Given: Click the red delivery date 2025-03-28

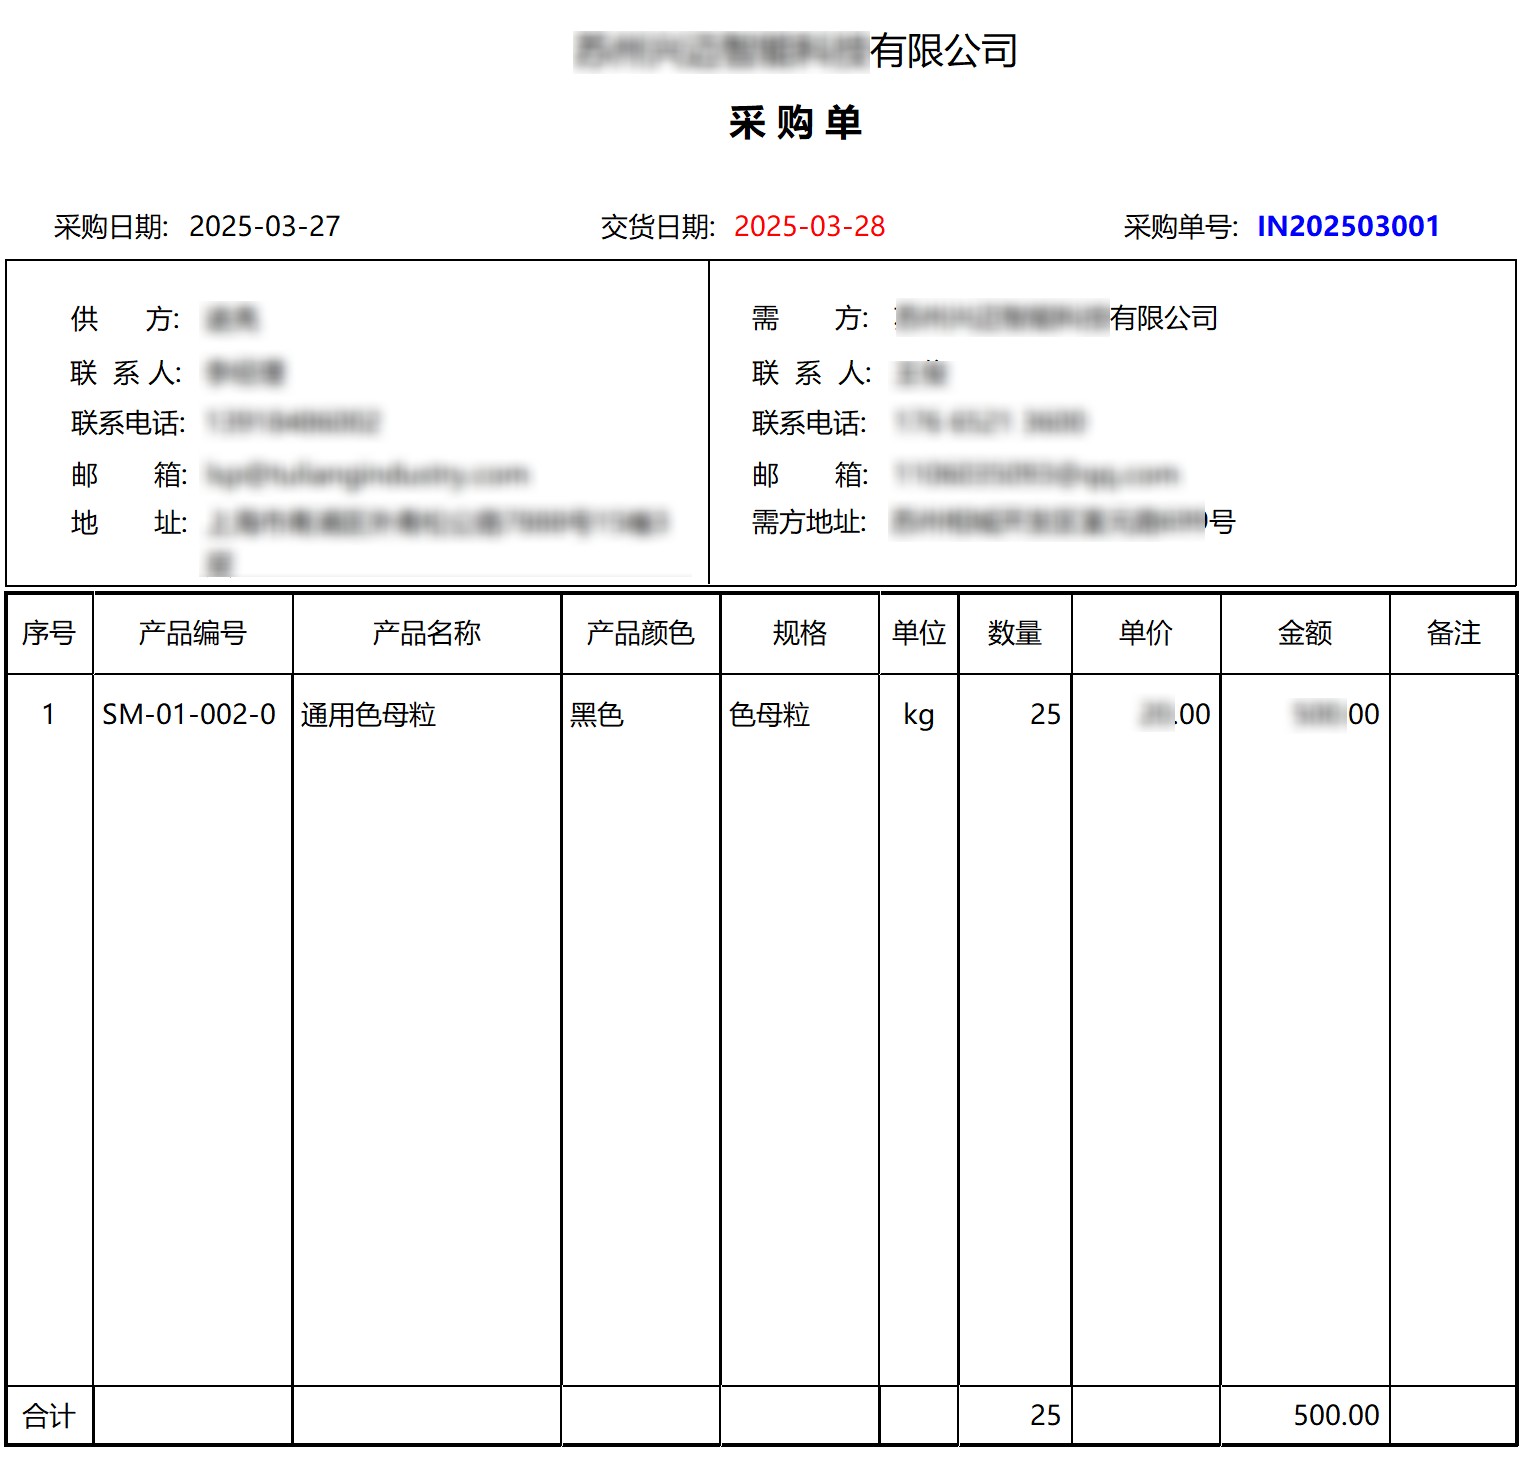Looking at the screenshot, I should (x=809, y=226).
